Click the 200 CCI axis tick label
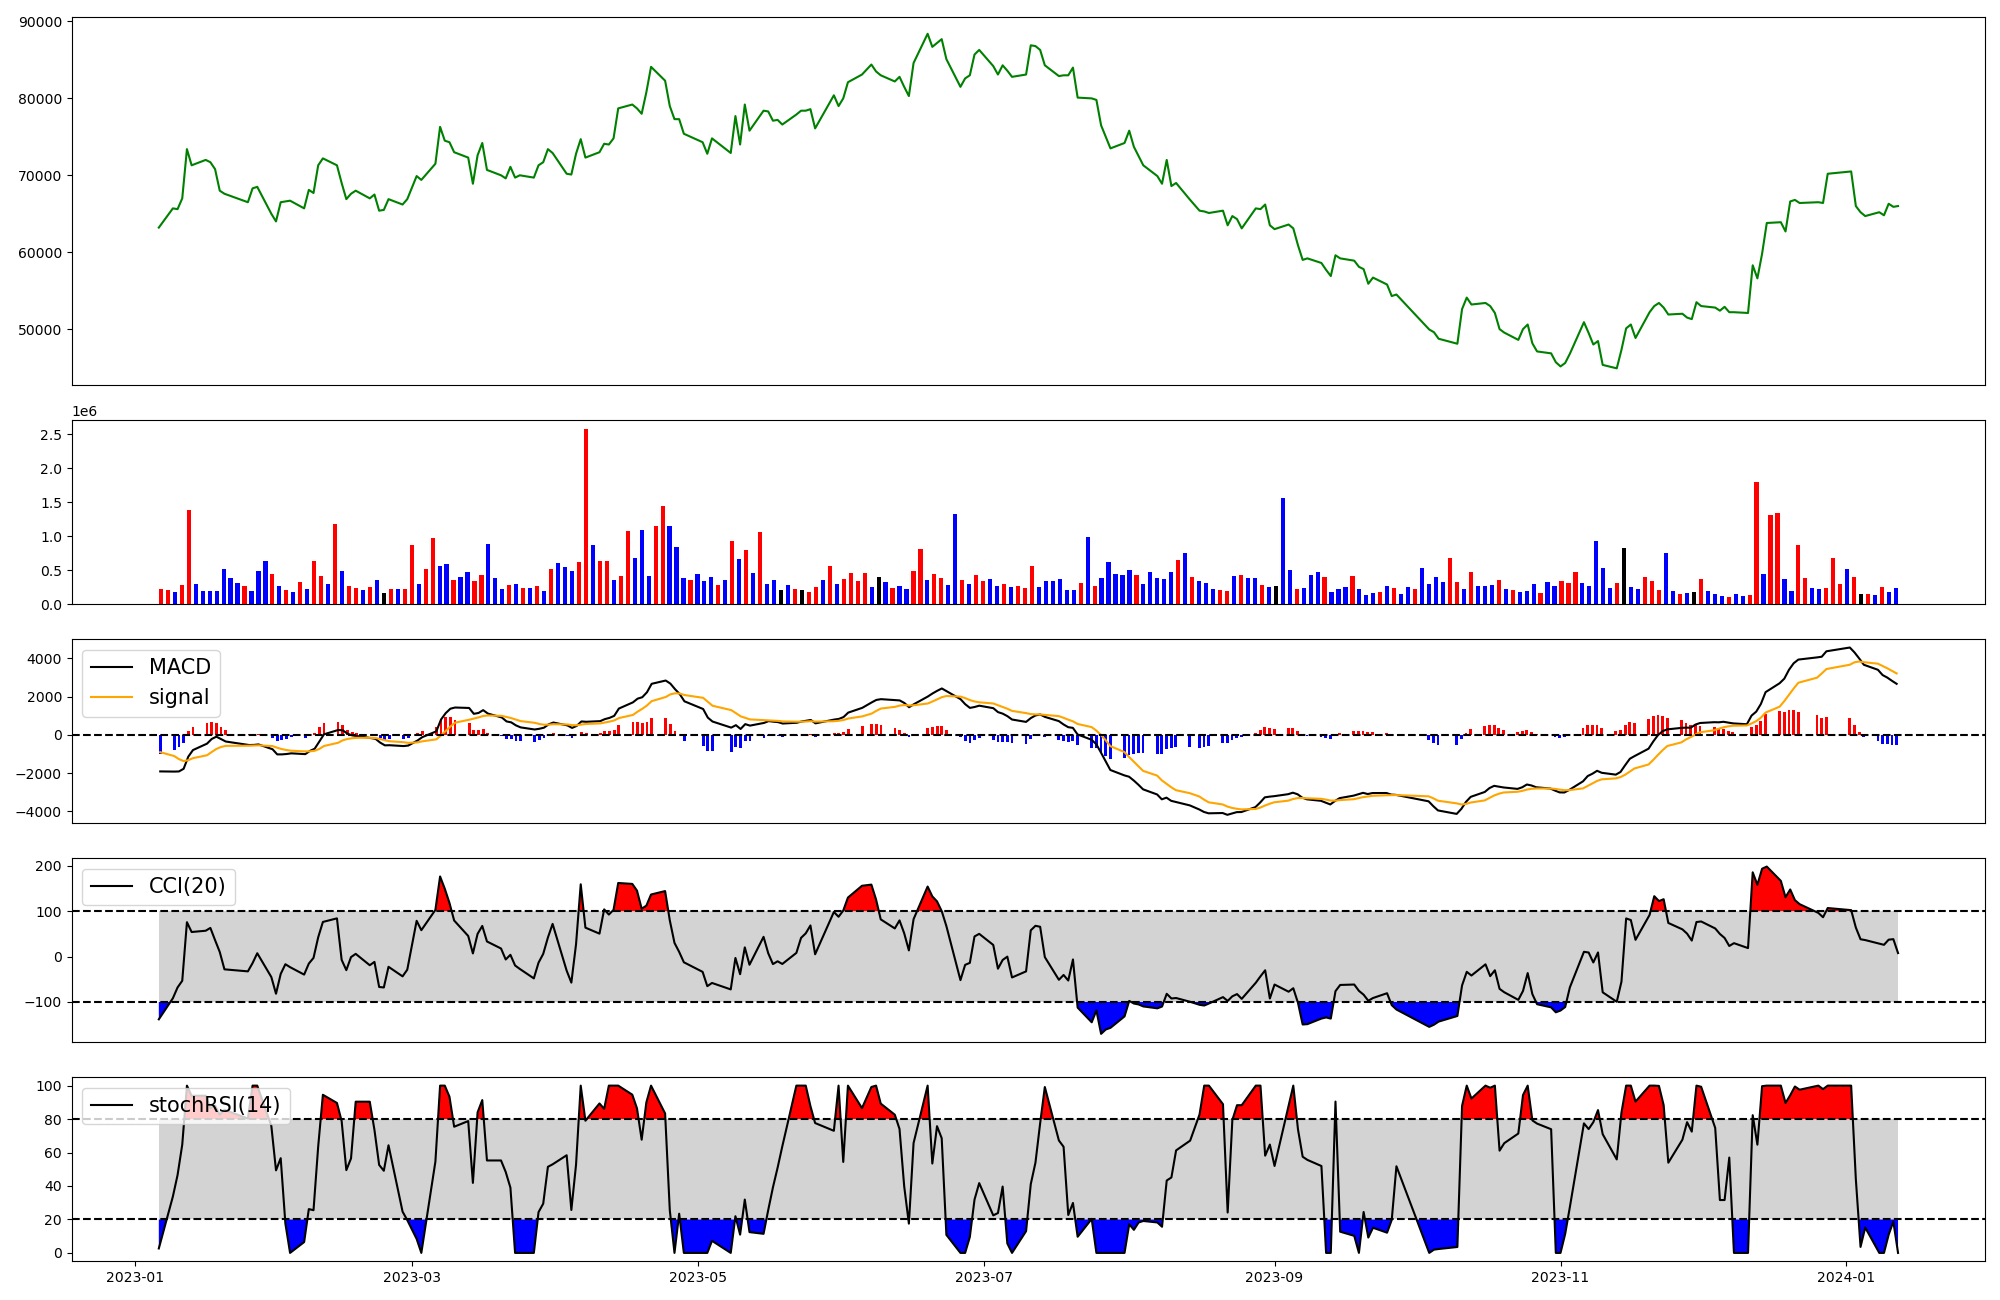The image size is (2000, 1300). 50,866
